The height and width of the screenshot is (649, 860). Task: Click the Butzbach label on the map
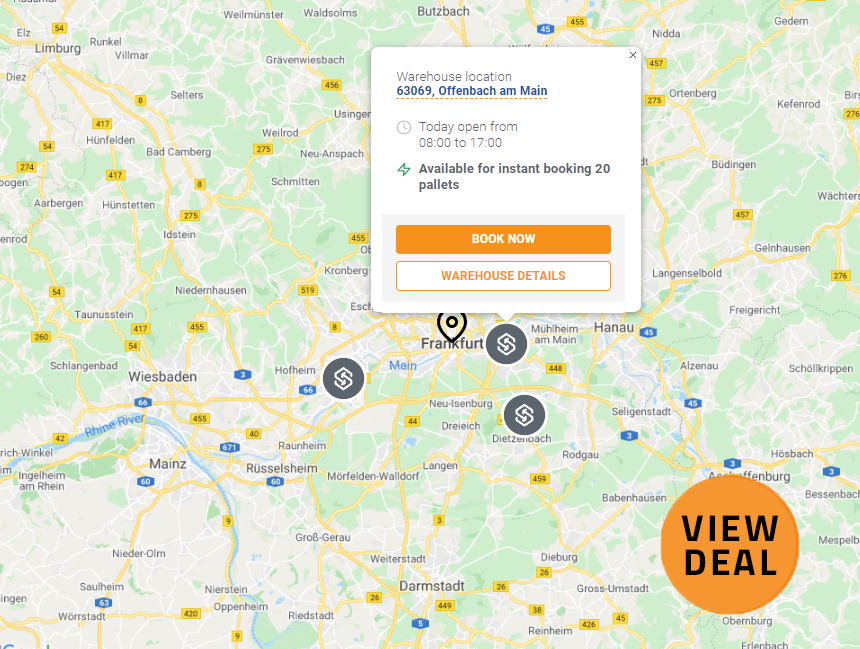click(443, 11)
